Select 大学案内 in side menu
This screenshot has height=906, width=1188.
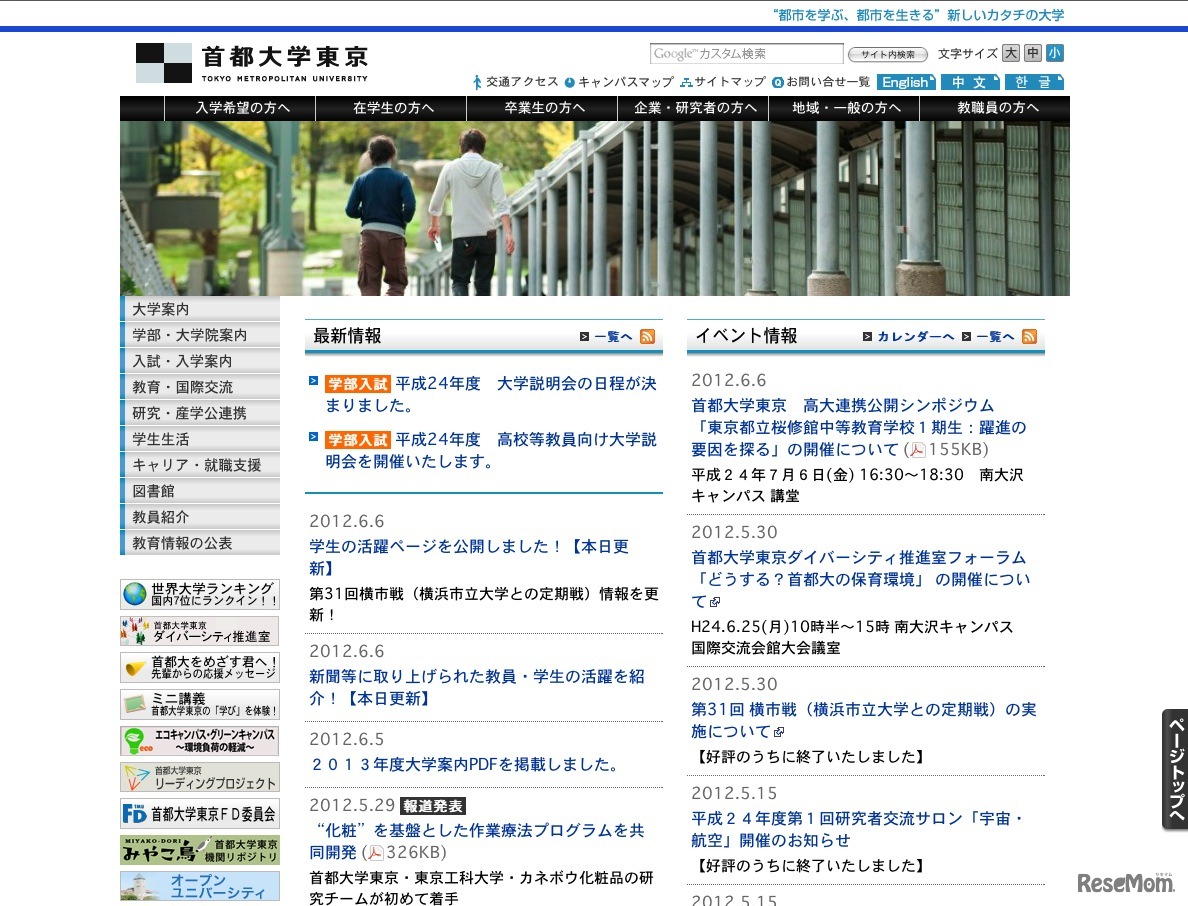(x=200, y=309)
